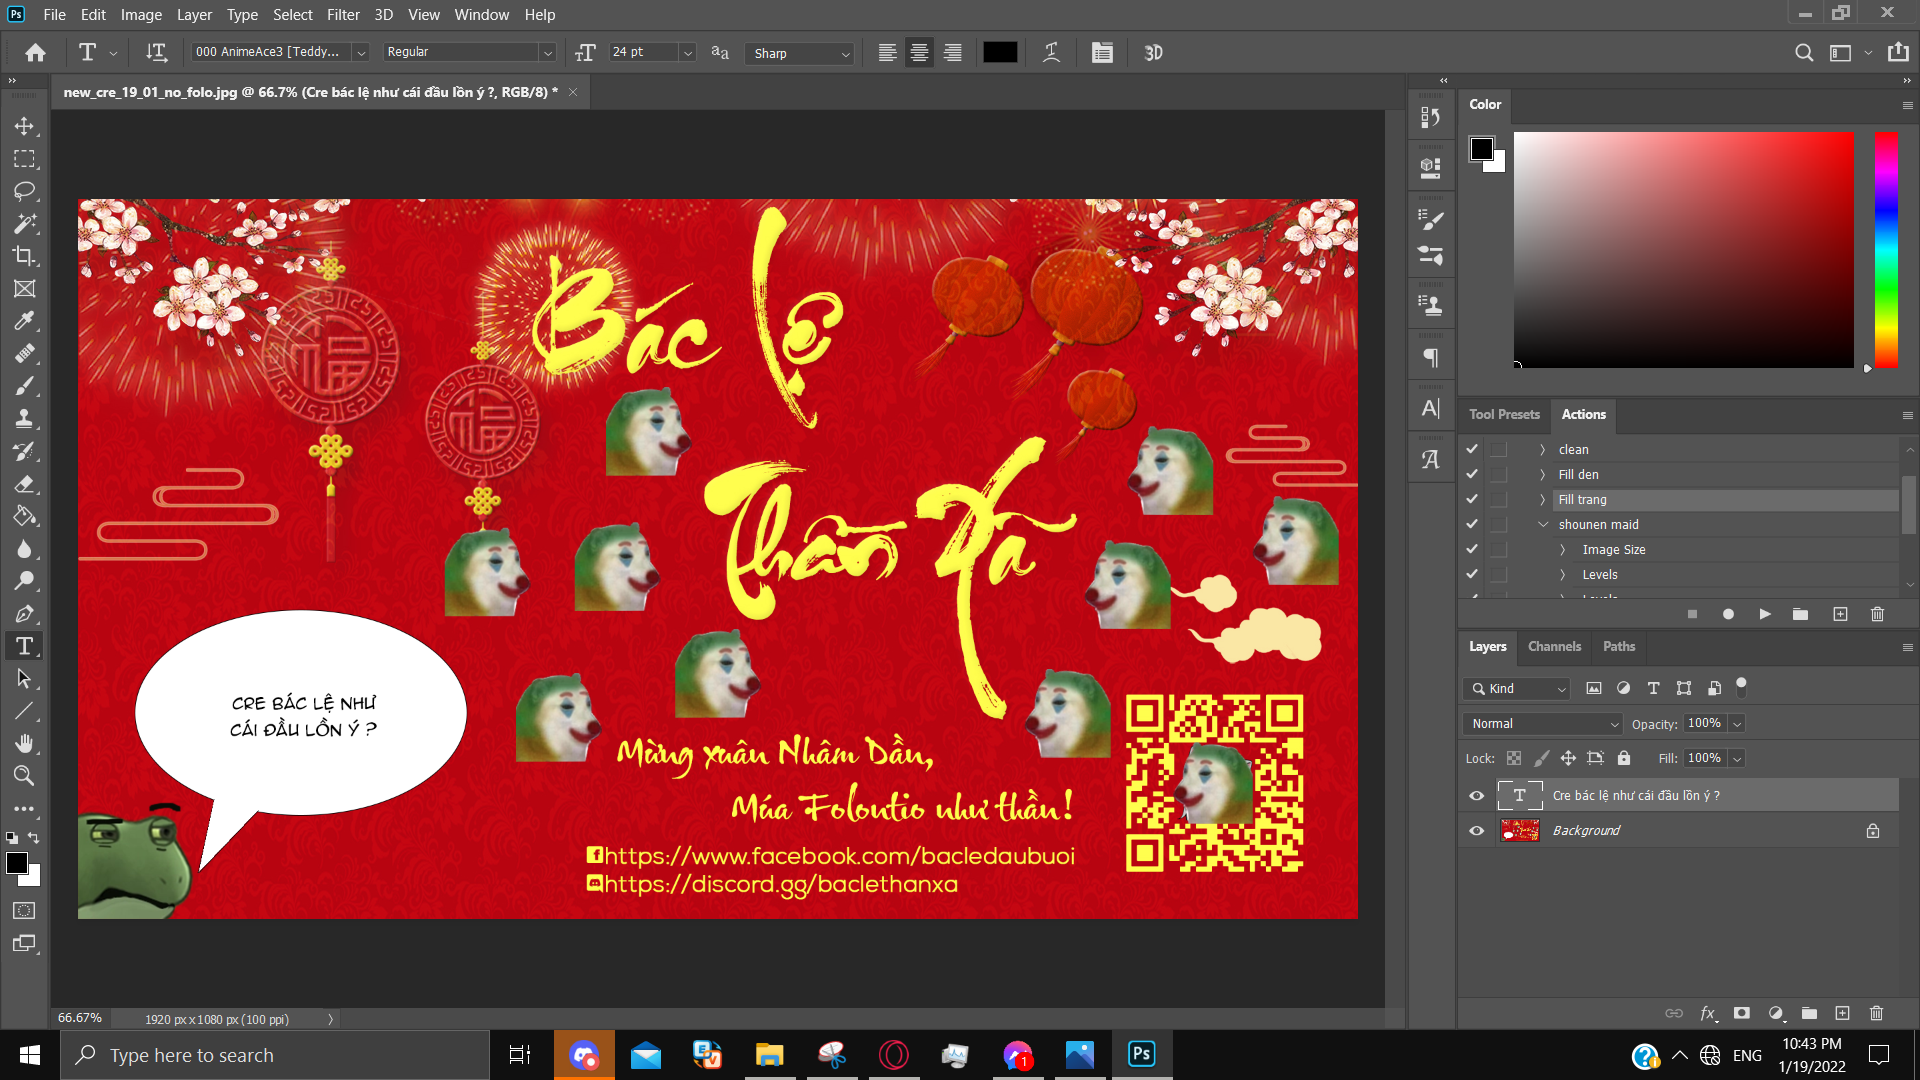The width and height of the screenshot is (1920, 1080).
Task: Select the Zoom tool
Action: coord(24,776)
